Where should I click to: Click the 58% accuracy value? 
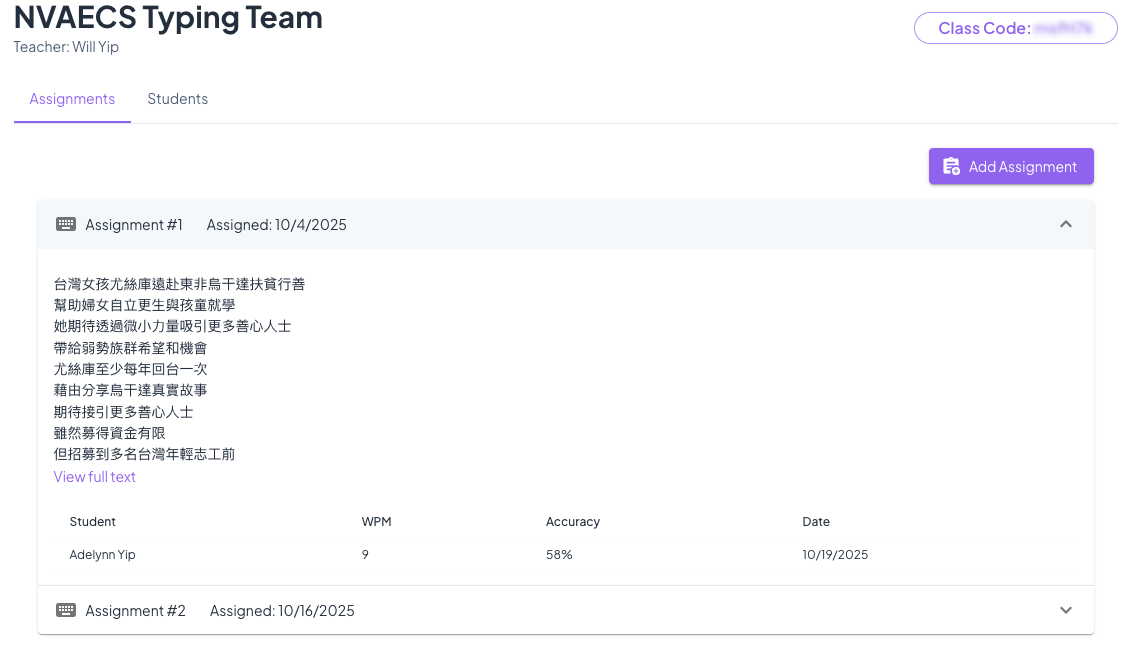[x=559, y=555]
